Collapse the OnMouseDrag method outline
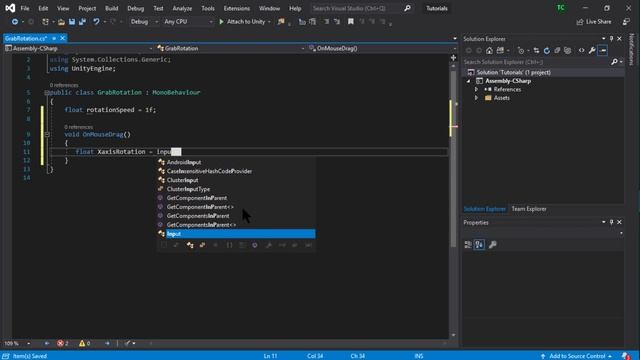This screenshot has height=360, width=640. [x=47, y=134]
